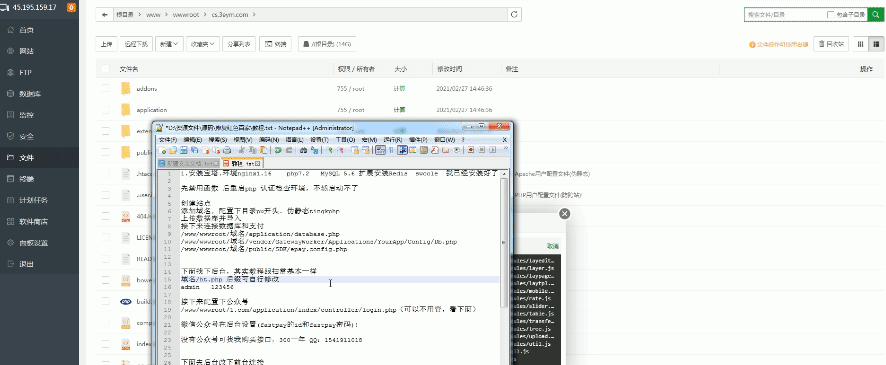
Task: Click the 取消 cancel link in popup
Action: click(552, 246)
